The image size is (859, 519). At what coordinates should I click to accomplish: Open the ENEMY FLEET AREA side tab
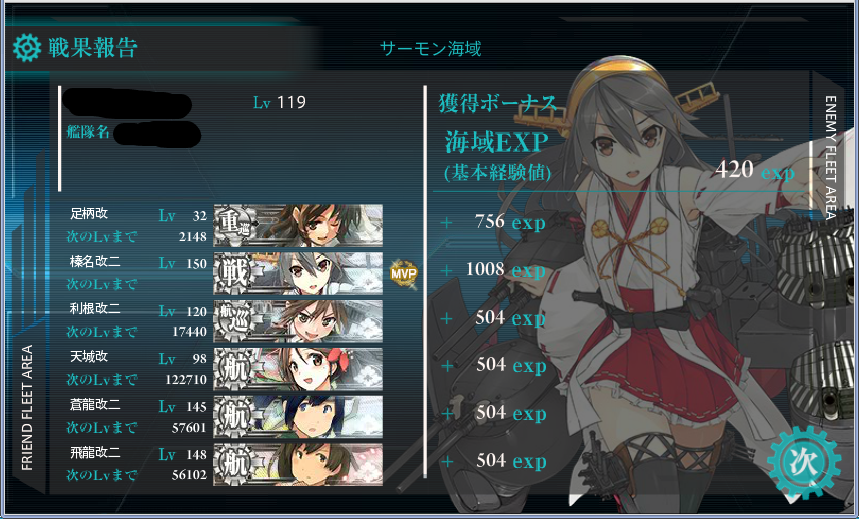pos(831,158)
